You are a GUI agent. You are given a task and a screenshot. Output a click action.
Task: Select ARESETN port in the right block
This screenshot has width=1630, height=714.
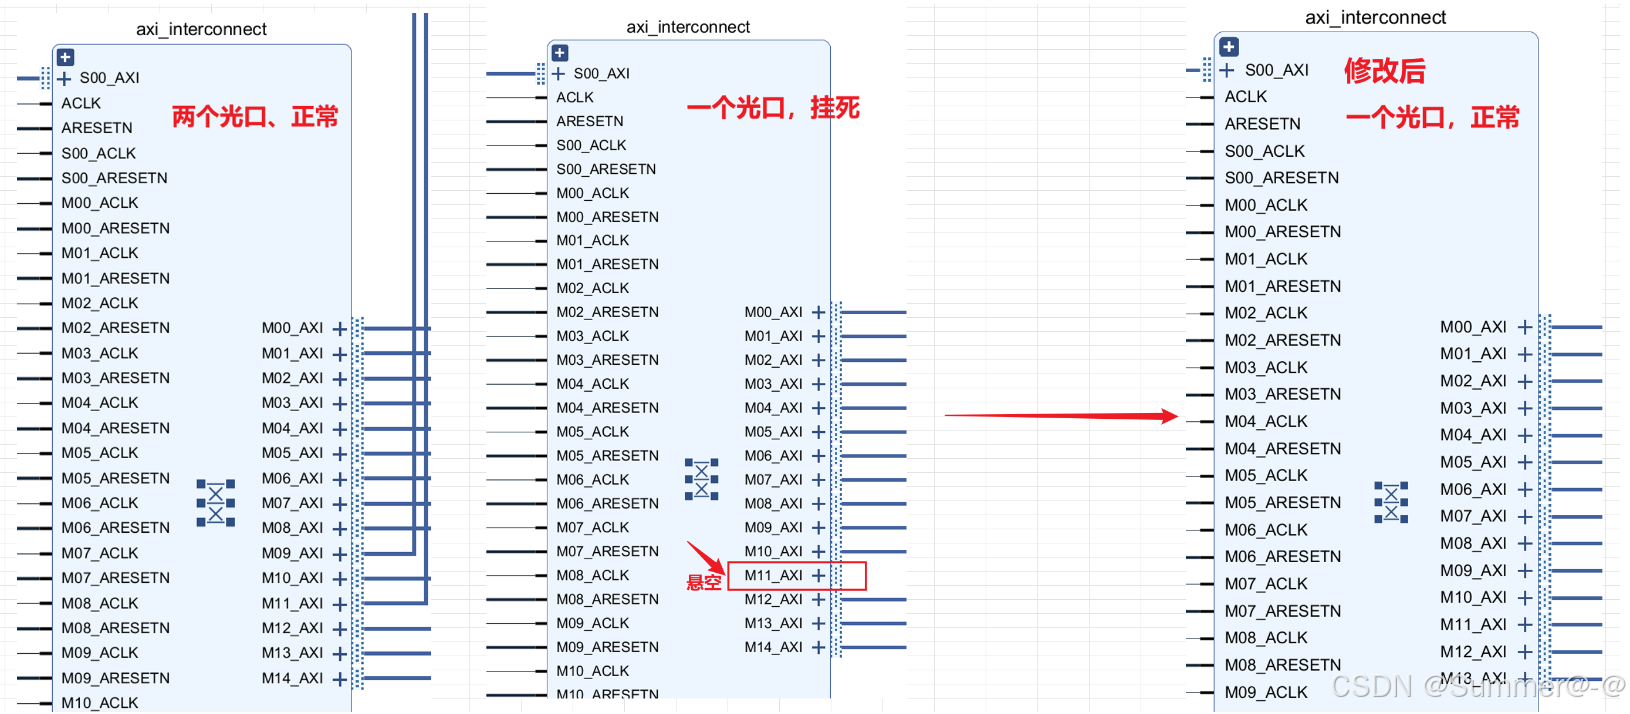(1263, 124)
